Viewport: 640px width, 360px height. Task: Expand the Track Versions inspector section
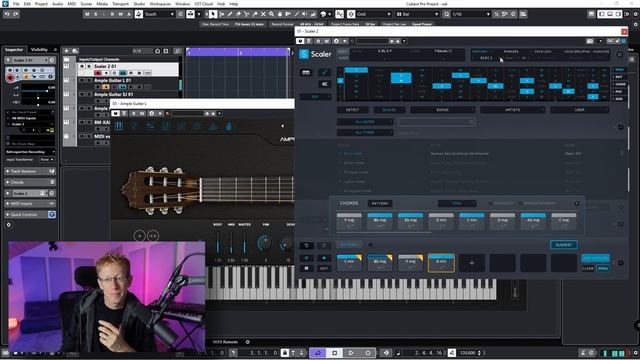30,171
